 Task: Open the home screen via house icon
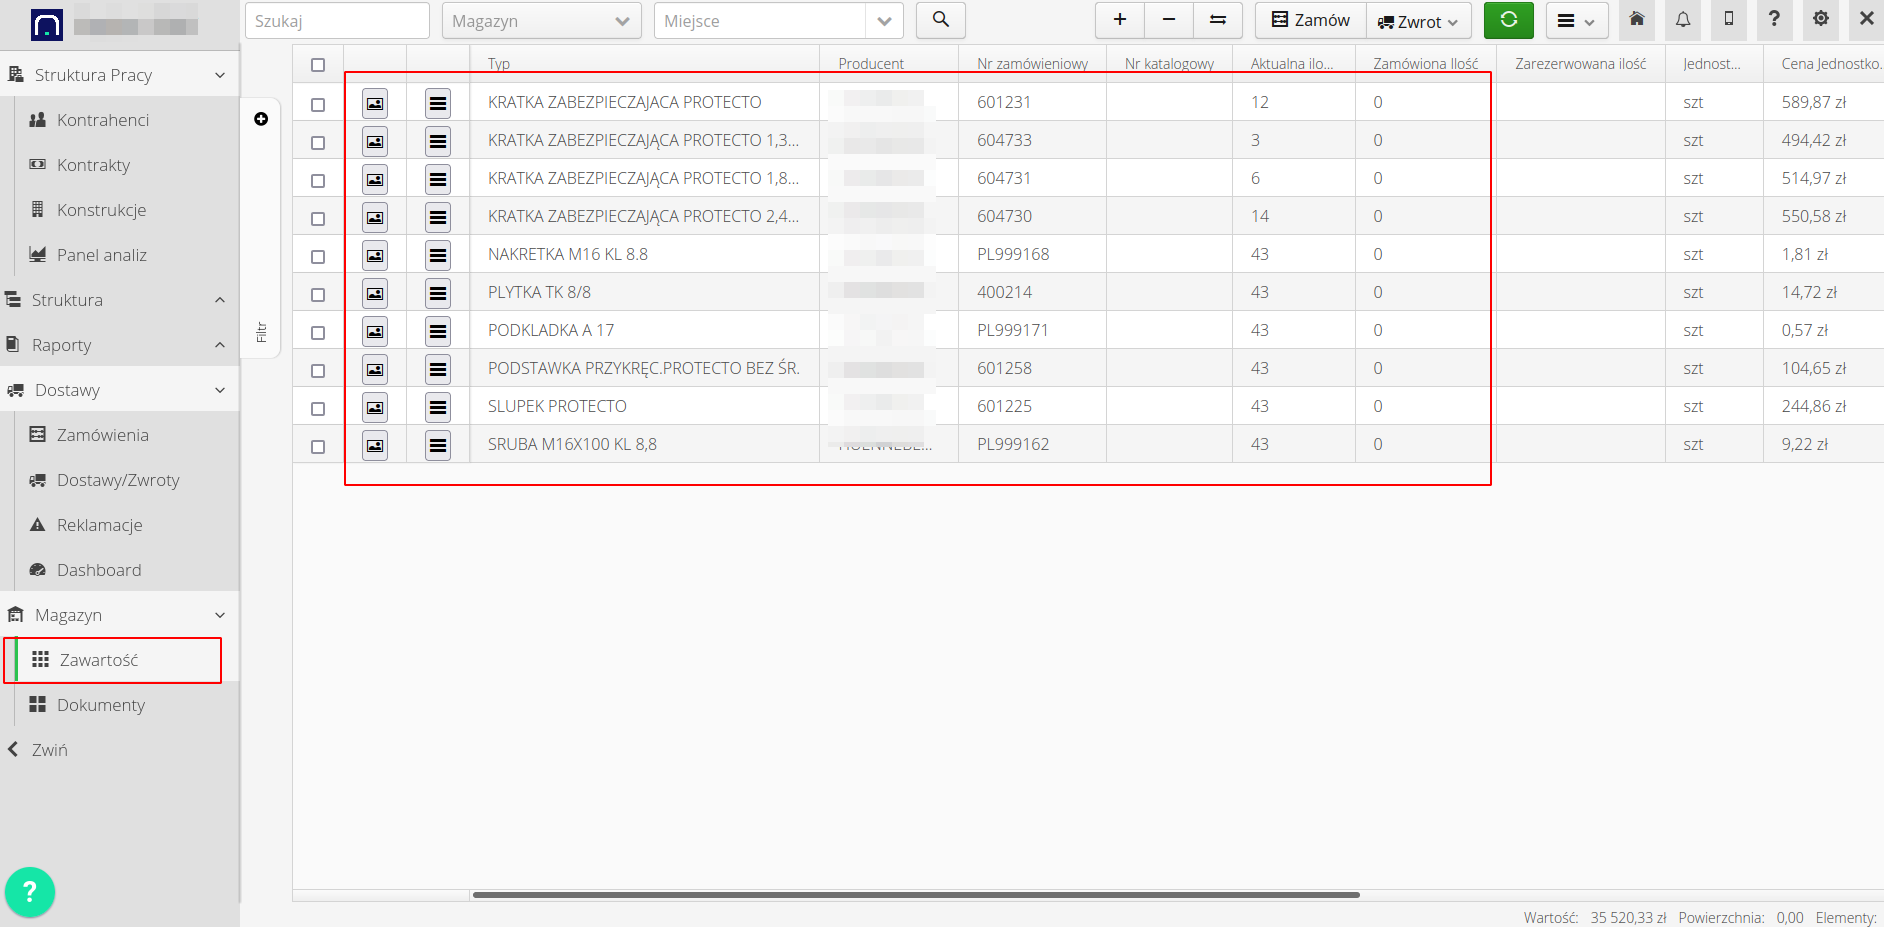pos(1635,19)
